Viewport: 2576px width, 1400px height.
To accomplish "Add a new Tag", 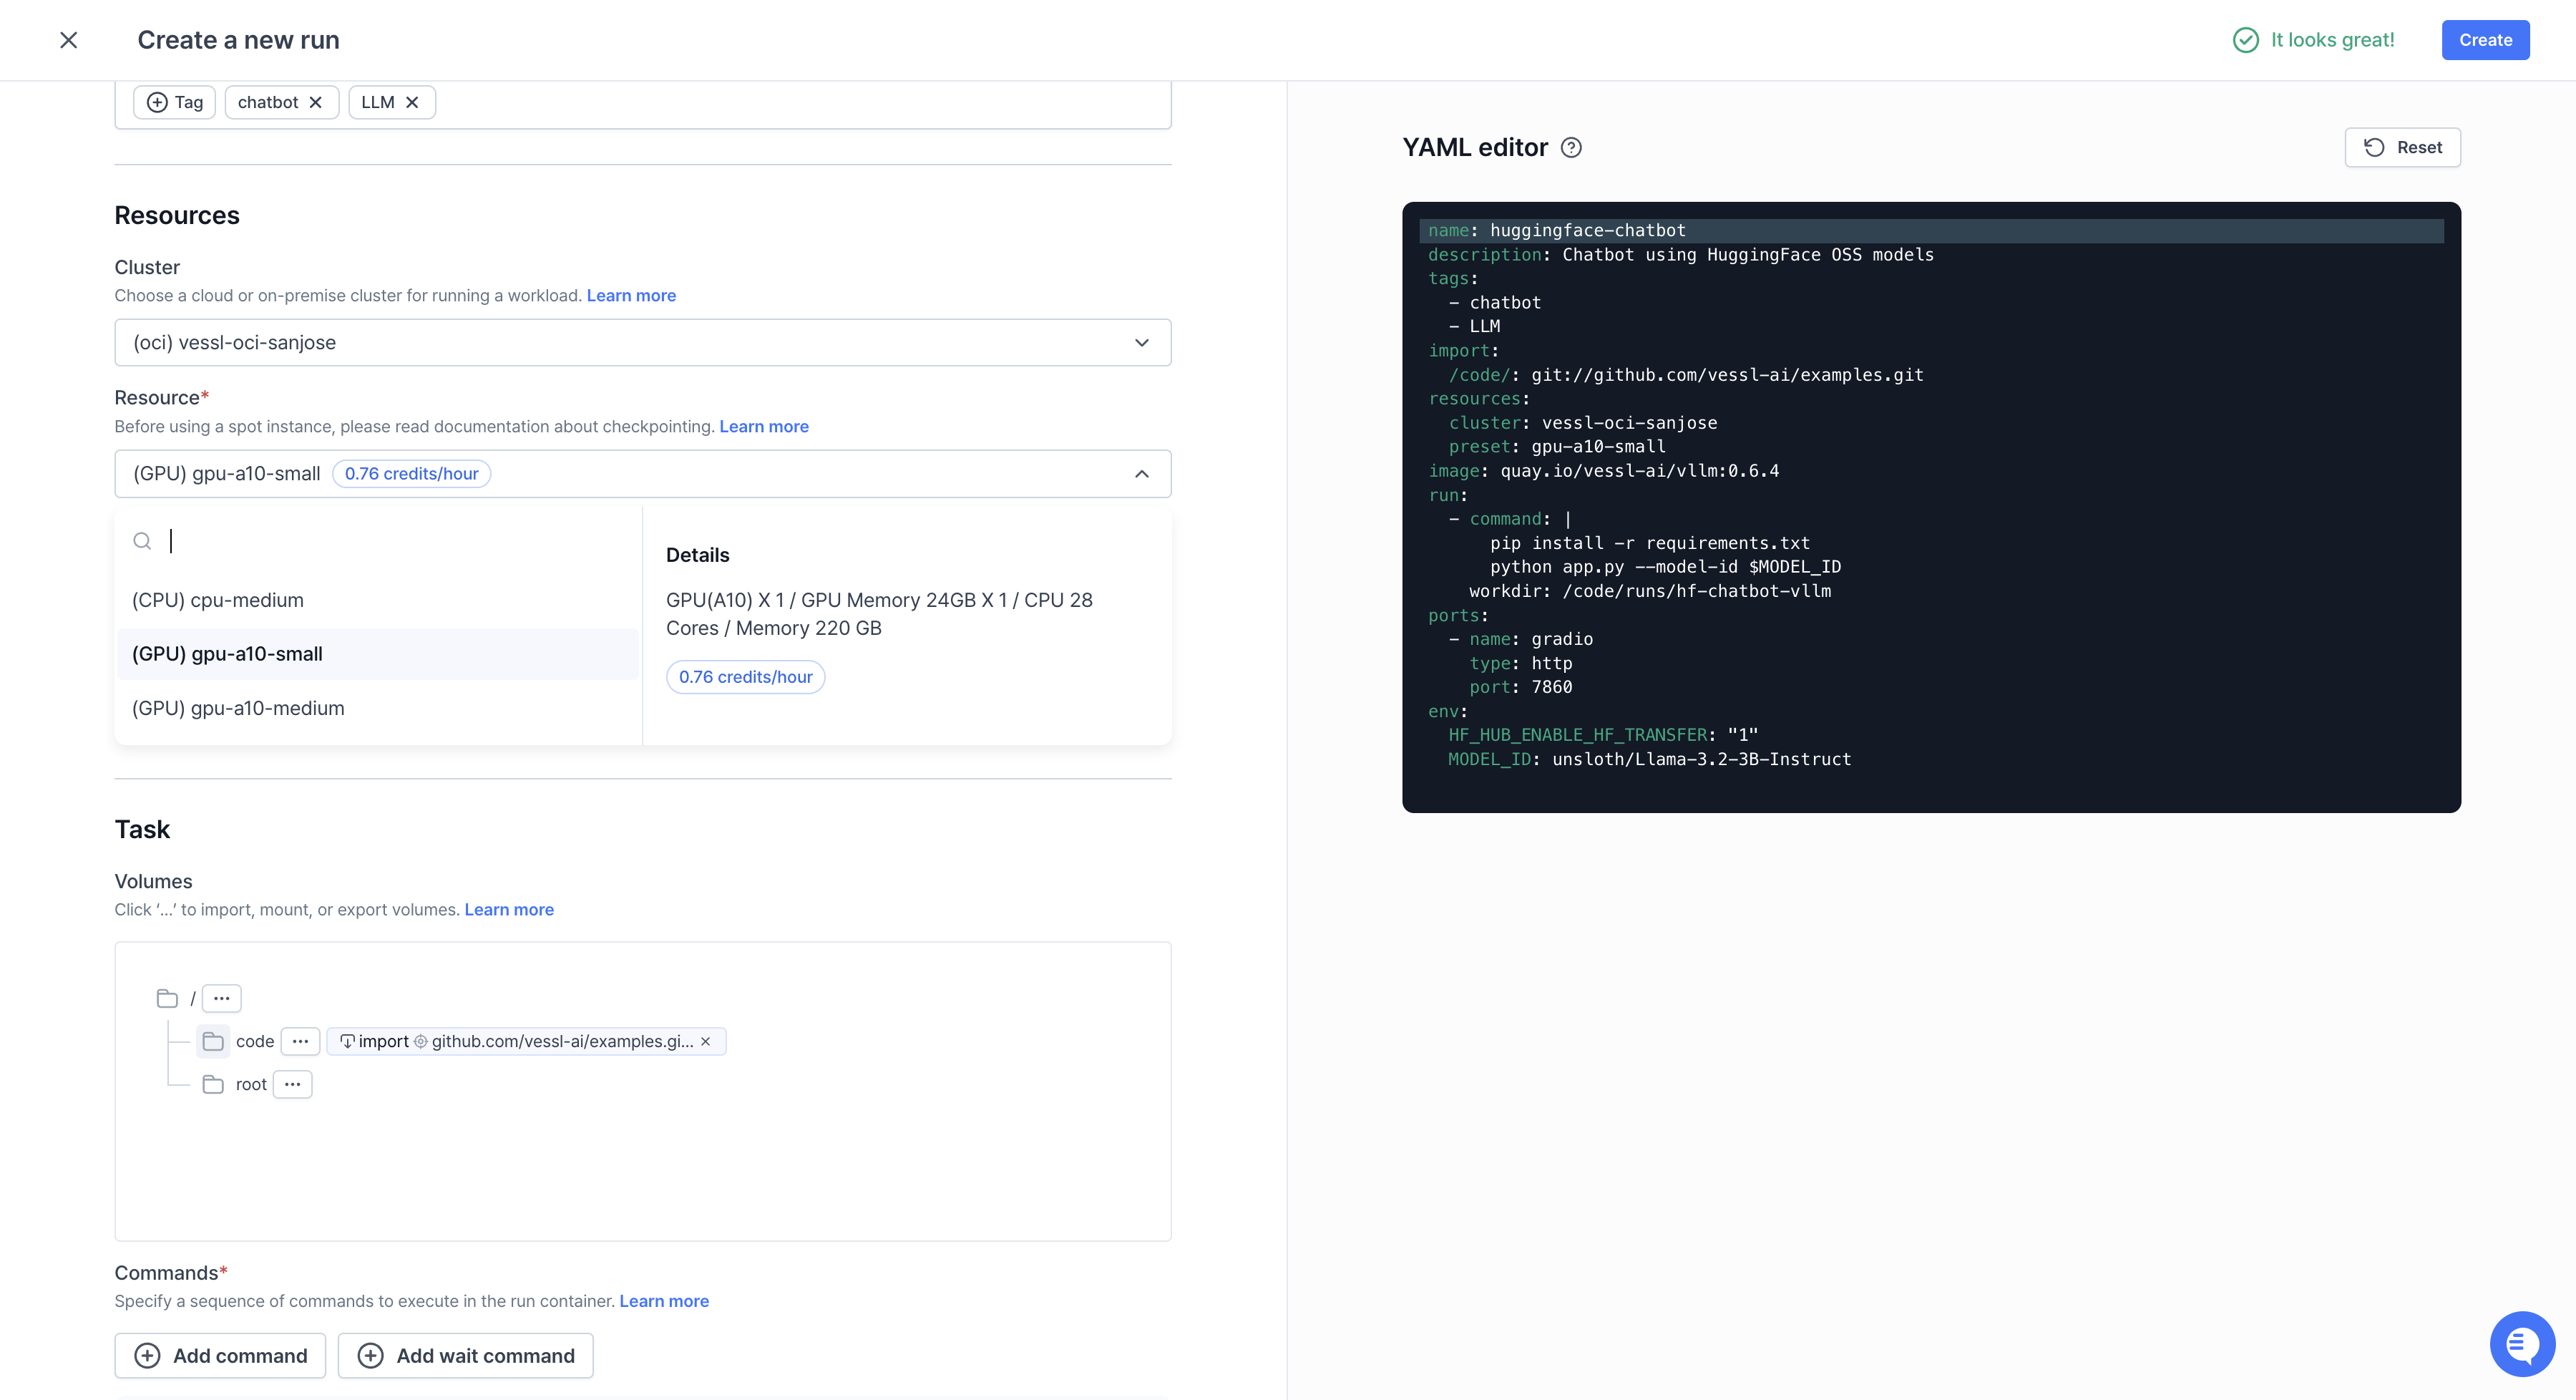I will [175, 102].
